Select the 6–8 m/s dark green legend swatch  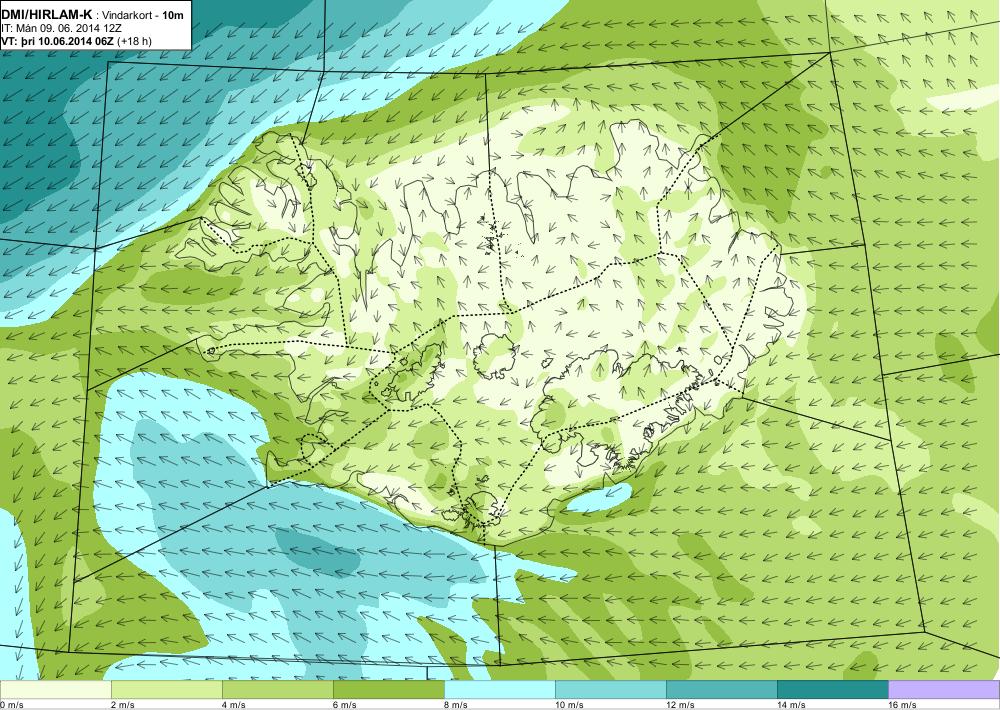(x=388, y=690)
